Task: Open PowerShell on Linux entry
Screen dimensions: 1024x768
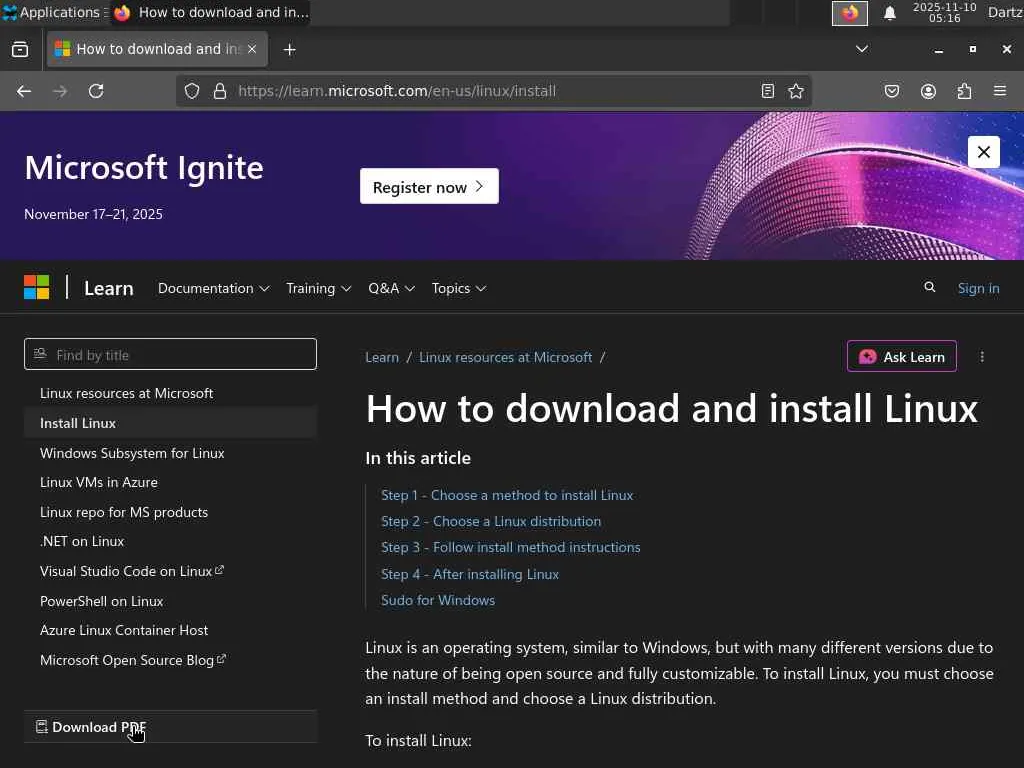Action: (101, 601)
